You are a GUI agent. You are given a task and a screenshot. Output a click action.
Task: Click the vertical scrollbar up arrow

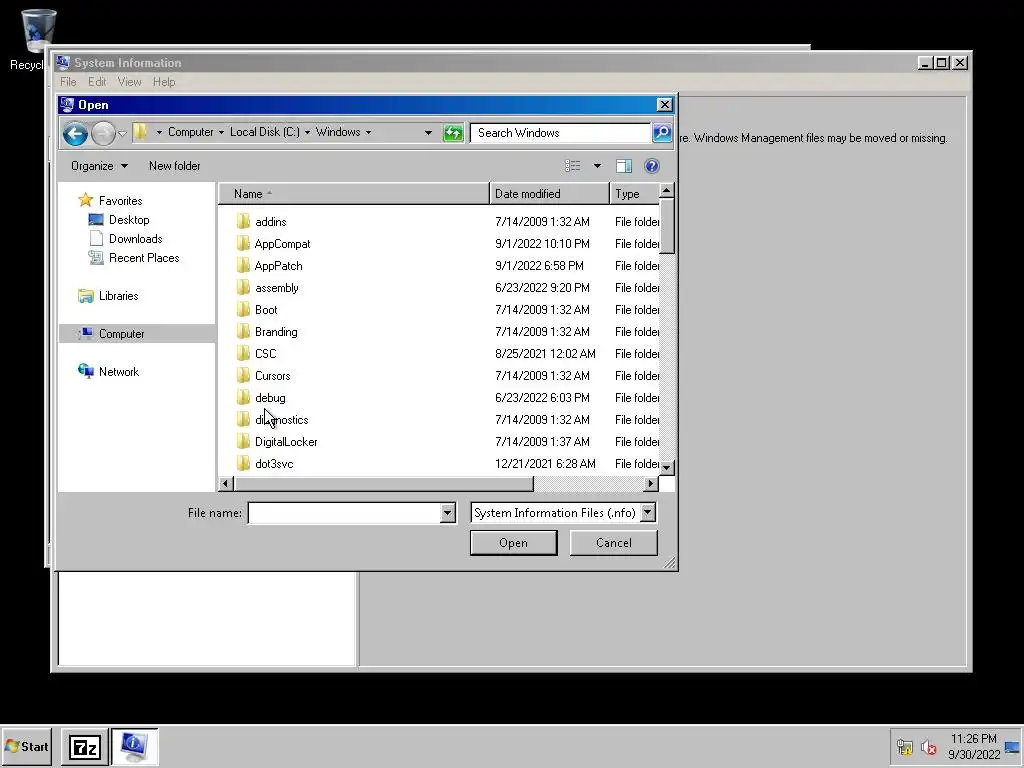(x=666, y=191)
